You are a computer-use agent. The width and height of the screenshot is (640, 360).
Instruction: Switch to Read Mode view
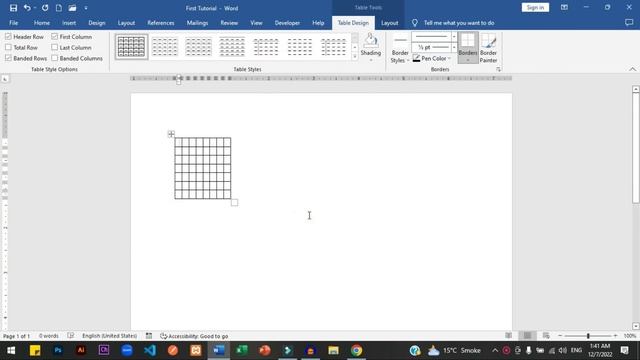click(508, 336)
